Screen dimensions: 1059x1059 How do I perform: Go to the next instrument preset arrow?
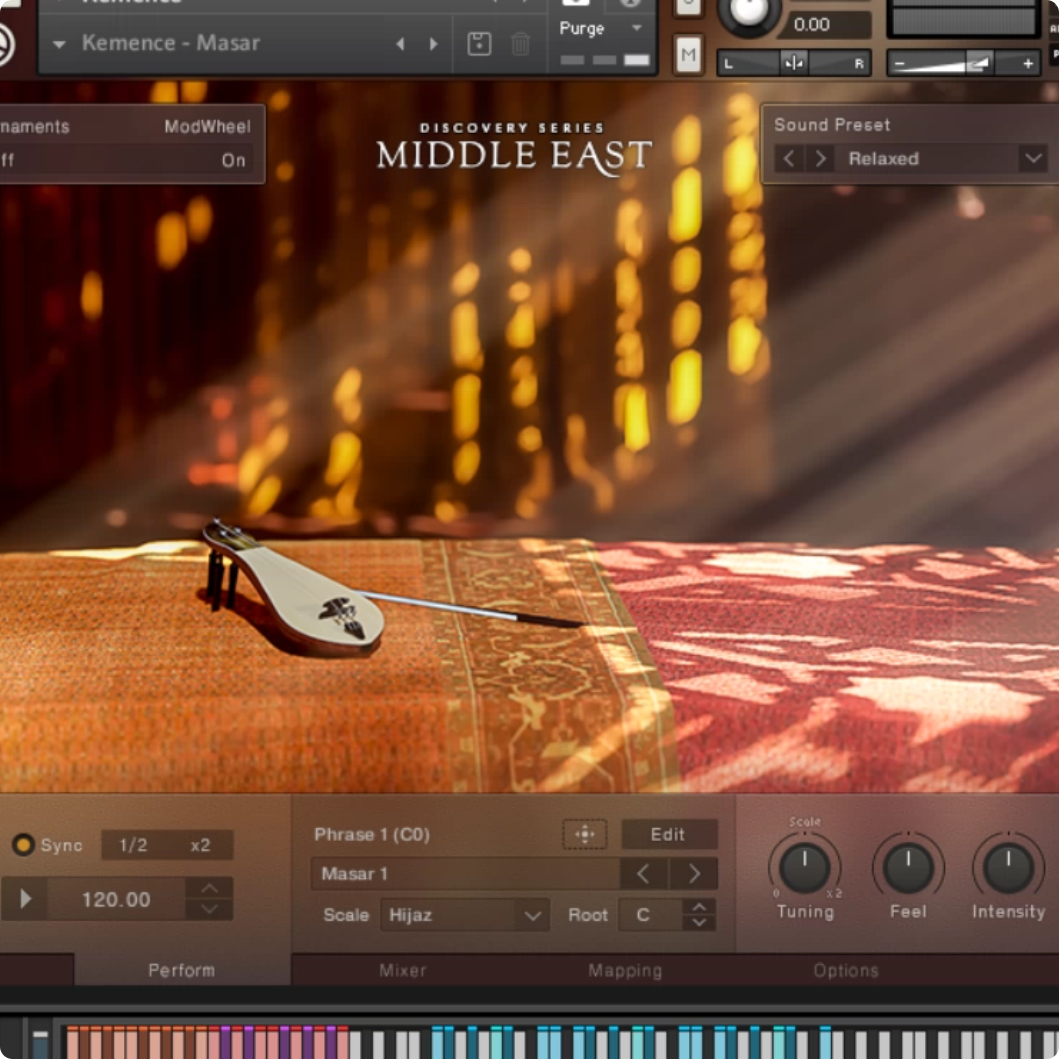pos(434,44)
